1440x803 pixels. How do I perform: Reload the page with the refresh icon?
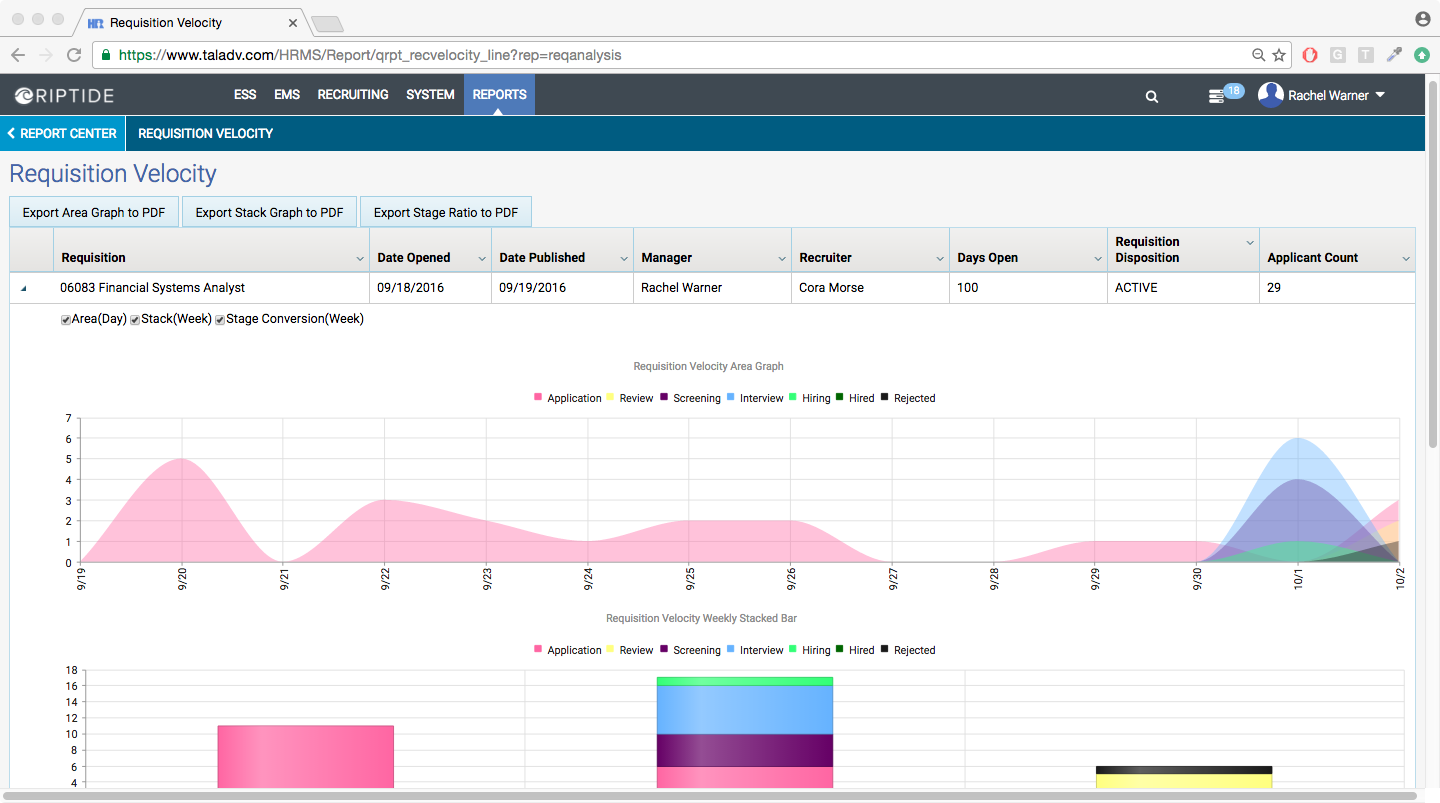click(x=74, y=55)
